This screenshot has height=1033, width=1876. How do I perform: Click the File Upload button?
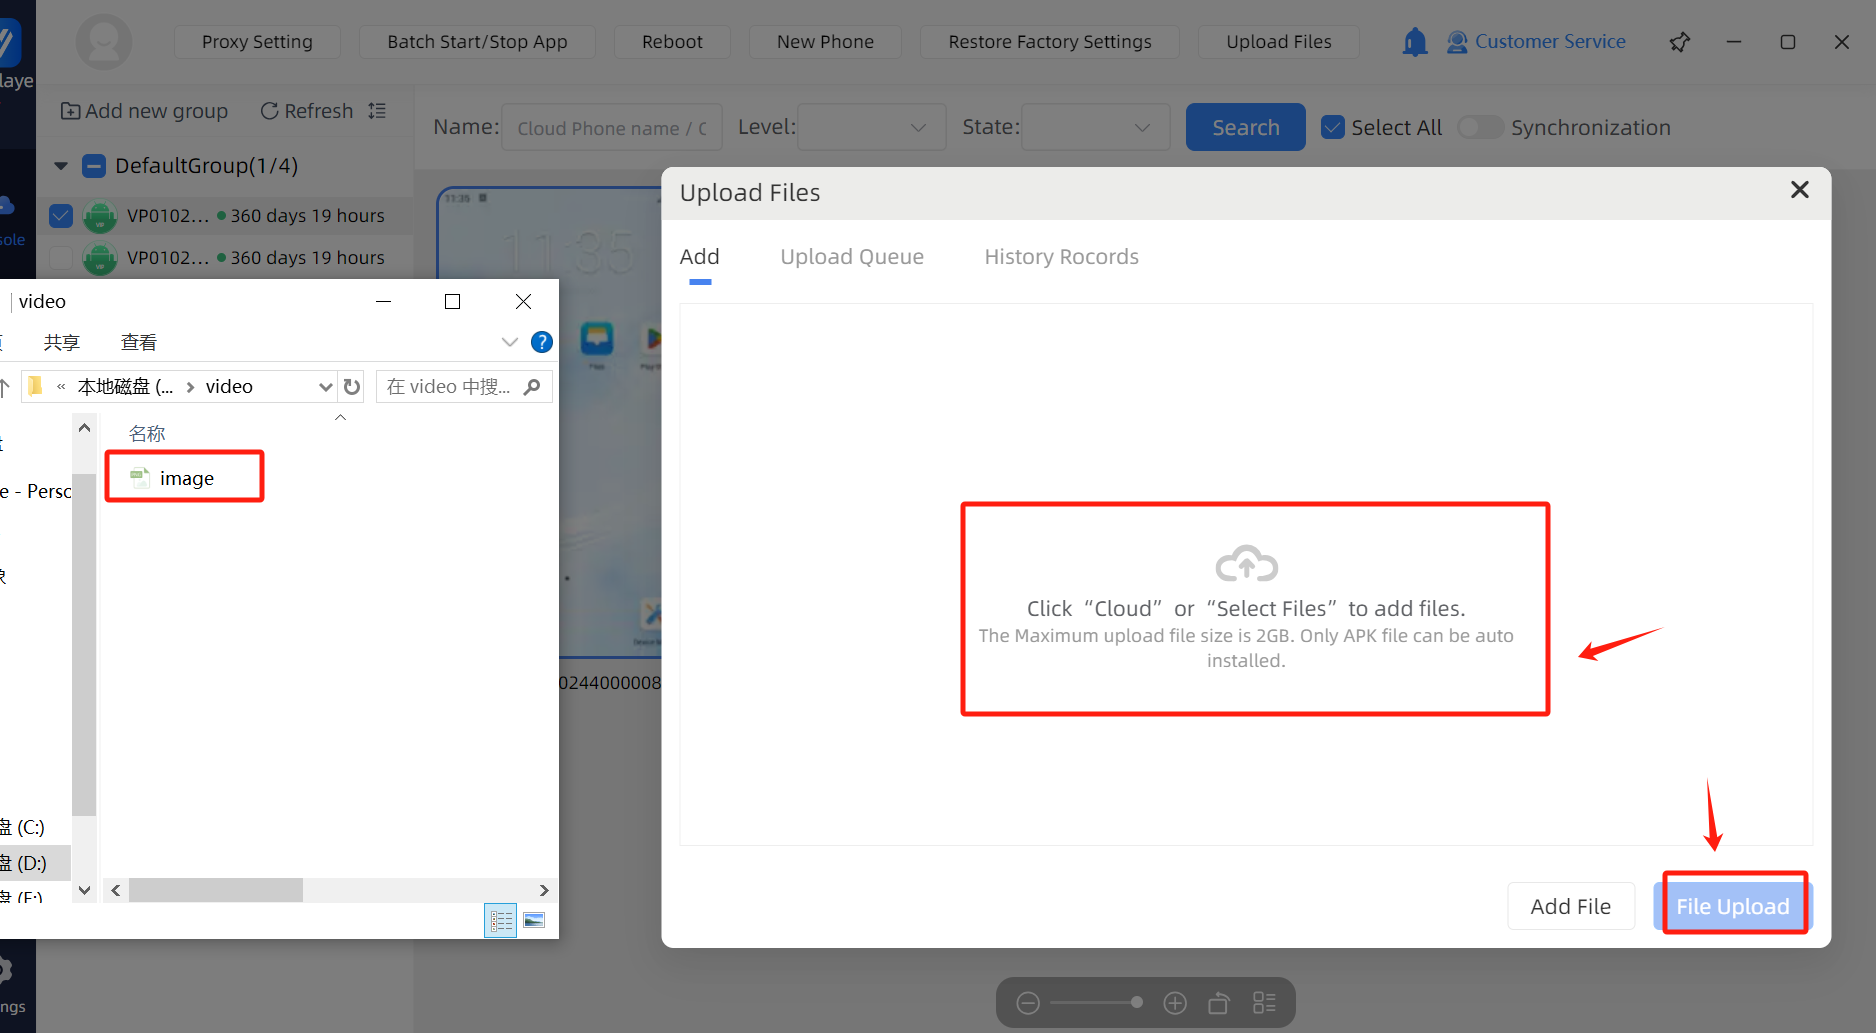click(x=1733, y=906)
